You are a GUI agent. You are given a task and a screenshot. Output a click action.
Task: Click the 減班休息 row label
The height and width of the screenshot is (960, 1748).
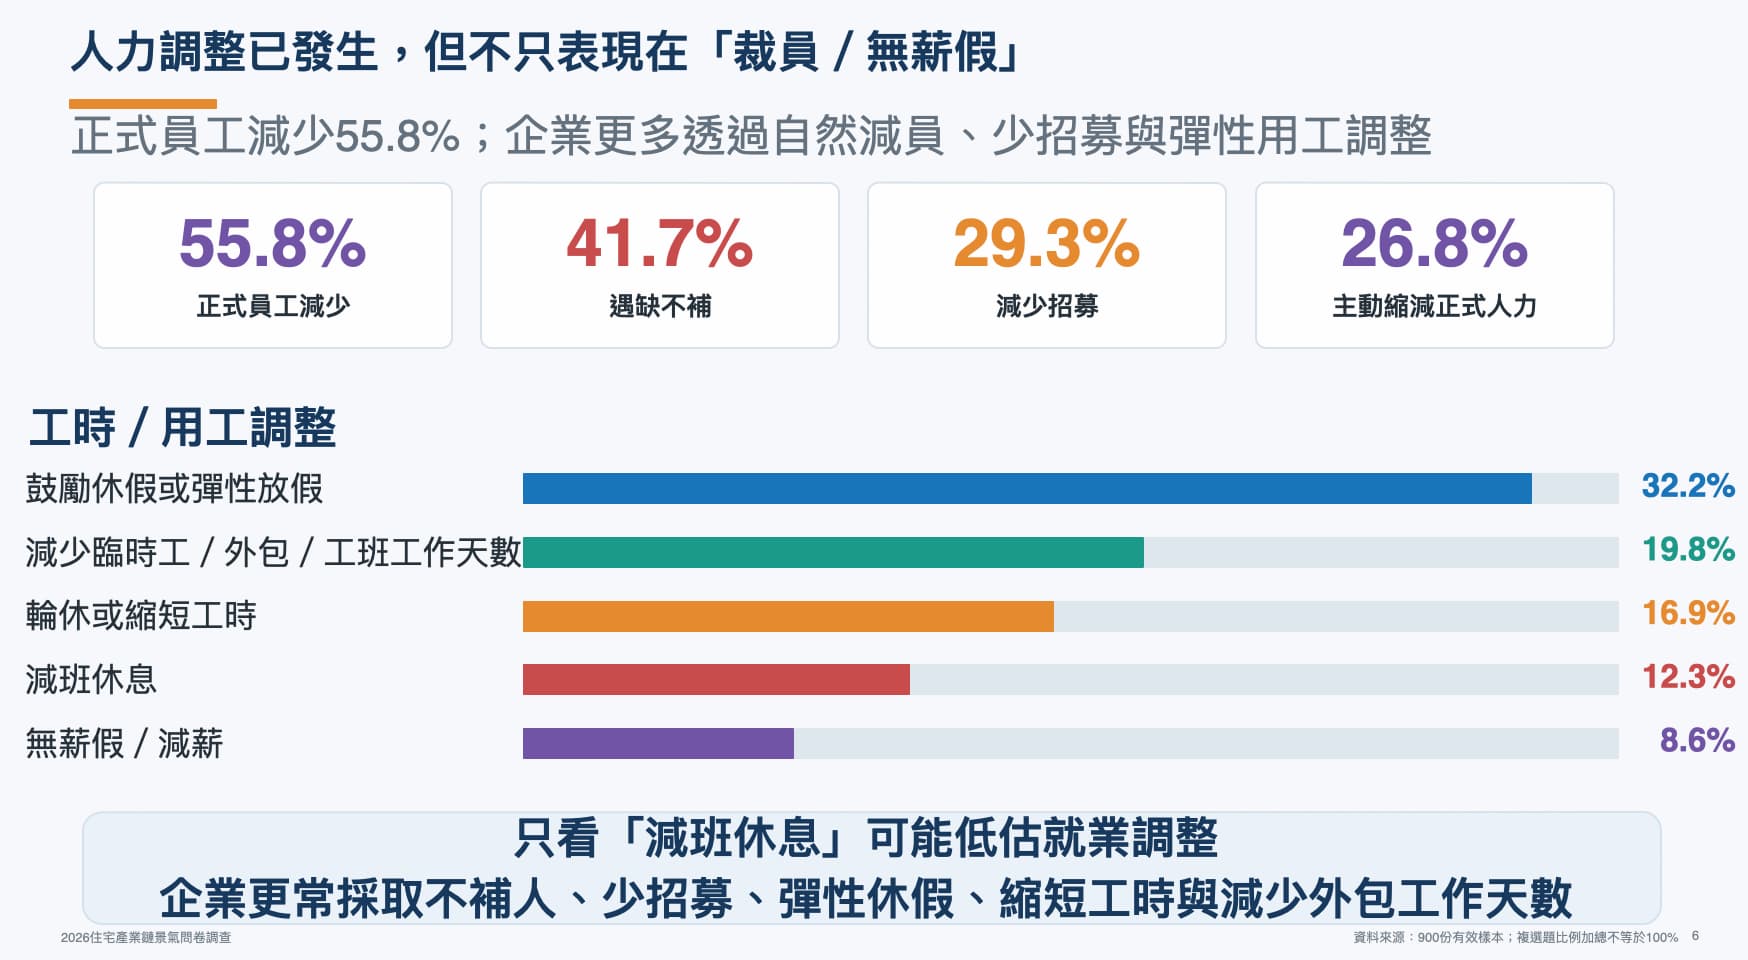pyautogui.click(x=91, y=680)
